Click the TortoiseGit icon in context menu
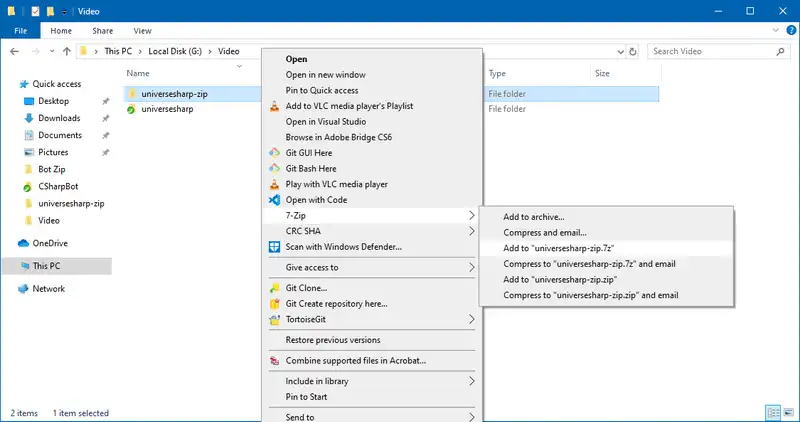The height and width of the screenshot is (422, 800). (x=275, y=320)
